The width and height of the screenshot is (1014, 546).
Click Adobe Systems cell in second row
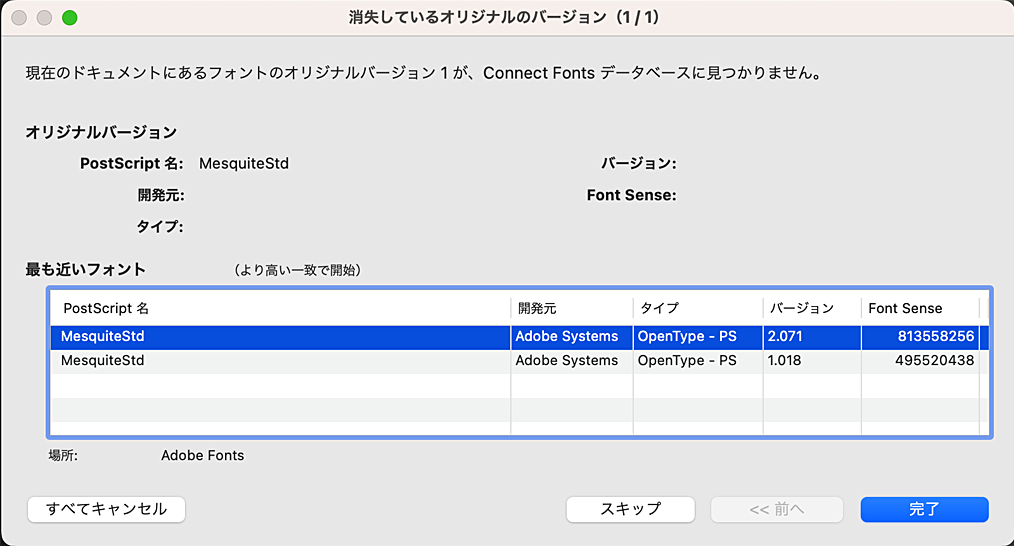click(x=567, y=360)
